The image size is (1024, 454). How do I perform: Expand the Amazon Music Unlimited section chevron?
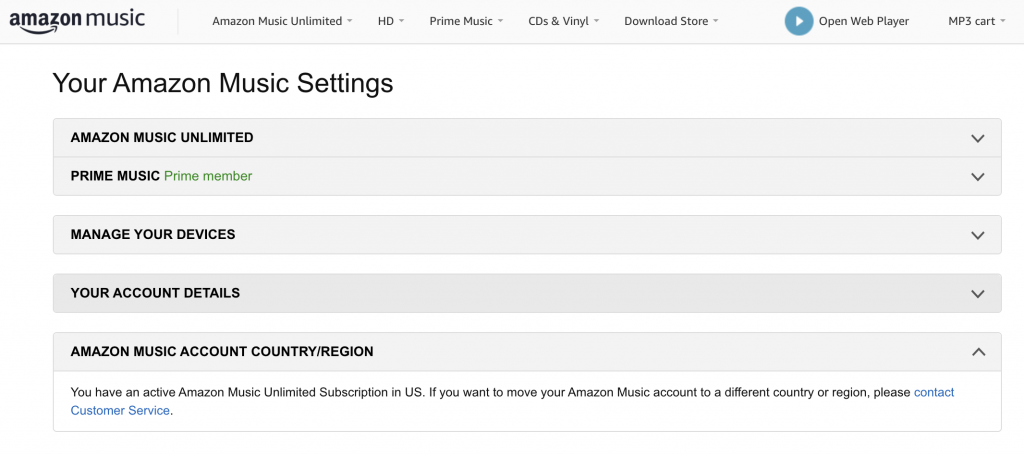pyautogui.click(x=978, y=138)
